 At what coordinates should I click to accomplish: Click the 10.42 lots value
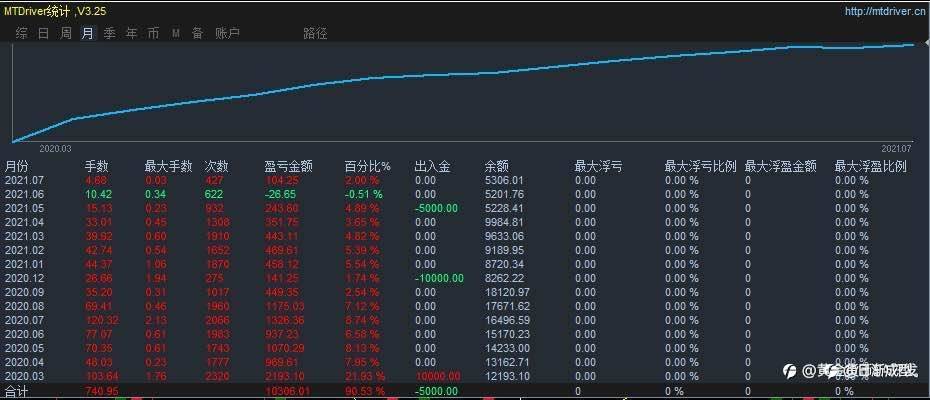(98, 194)
